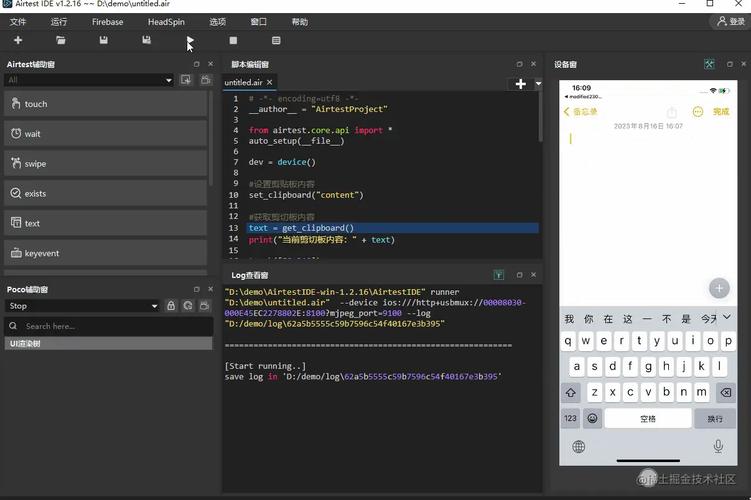Viewport: 751px width, 500px height.
Task: Float the Airtest assistant panel
Action: 196,64
